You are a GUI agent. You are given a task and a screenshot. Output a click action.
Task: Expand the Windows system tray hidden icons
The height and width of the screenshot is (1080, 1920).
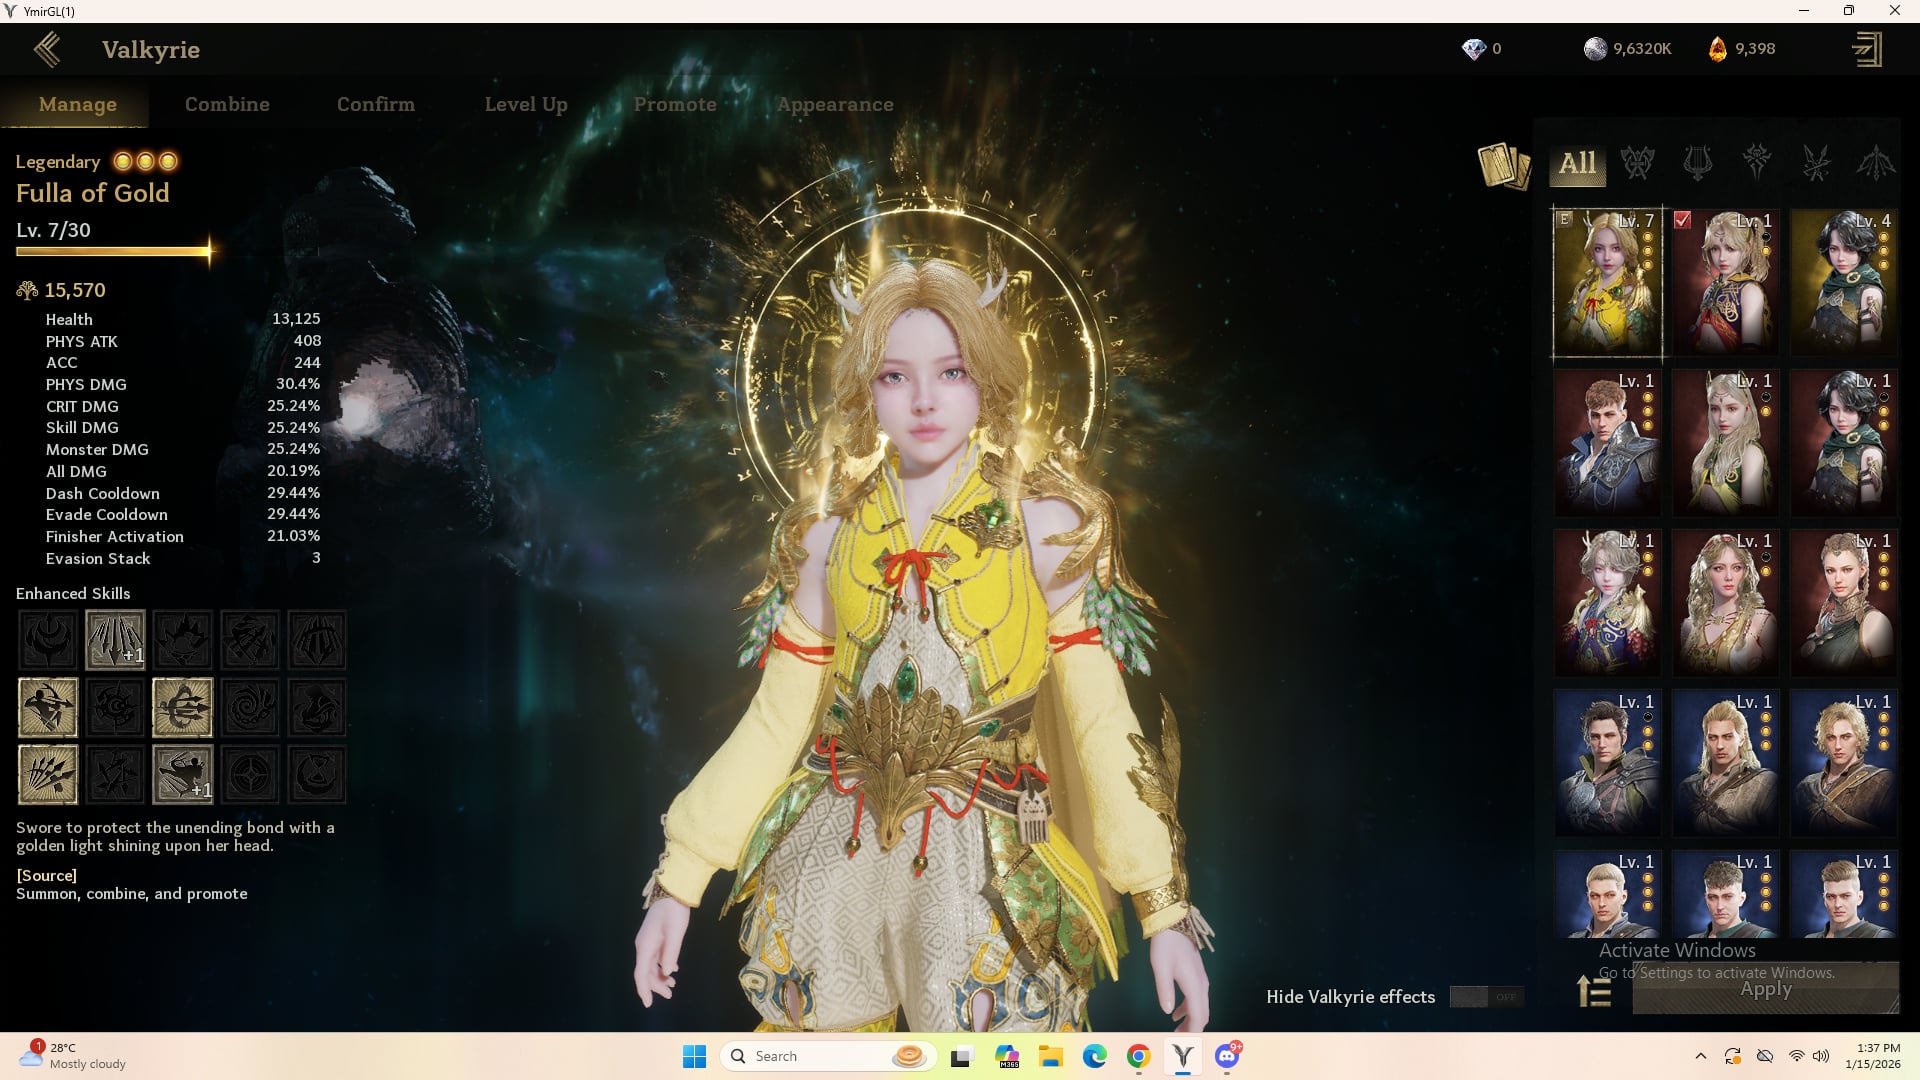(1700, 1056)
